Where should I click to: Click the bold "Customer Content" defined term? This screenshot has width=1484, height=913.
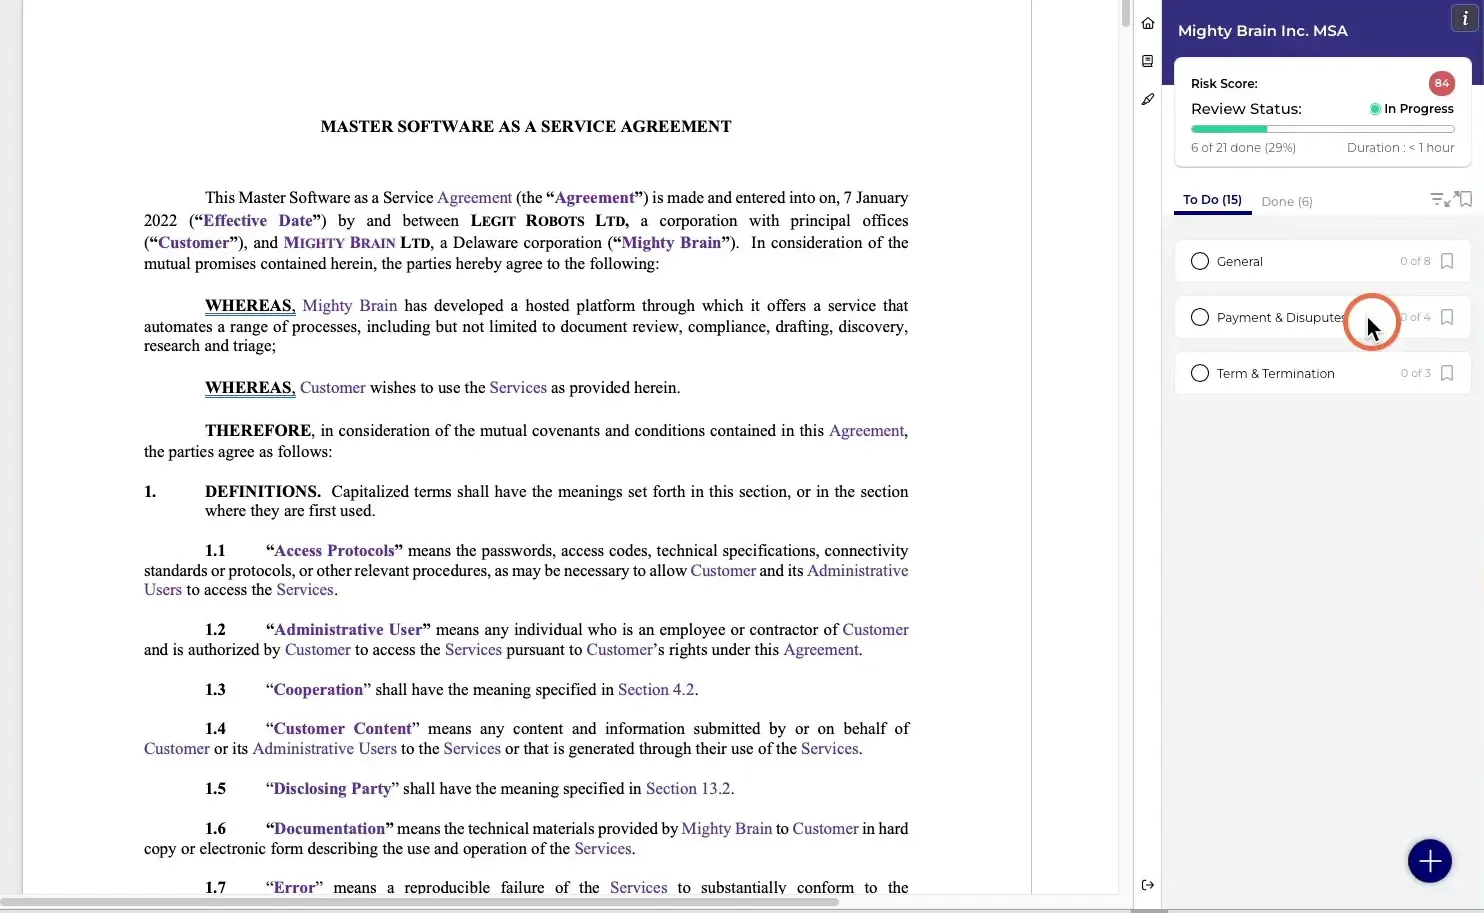(342, 729)
